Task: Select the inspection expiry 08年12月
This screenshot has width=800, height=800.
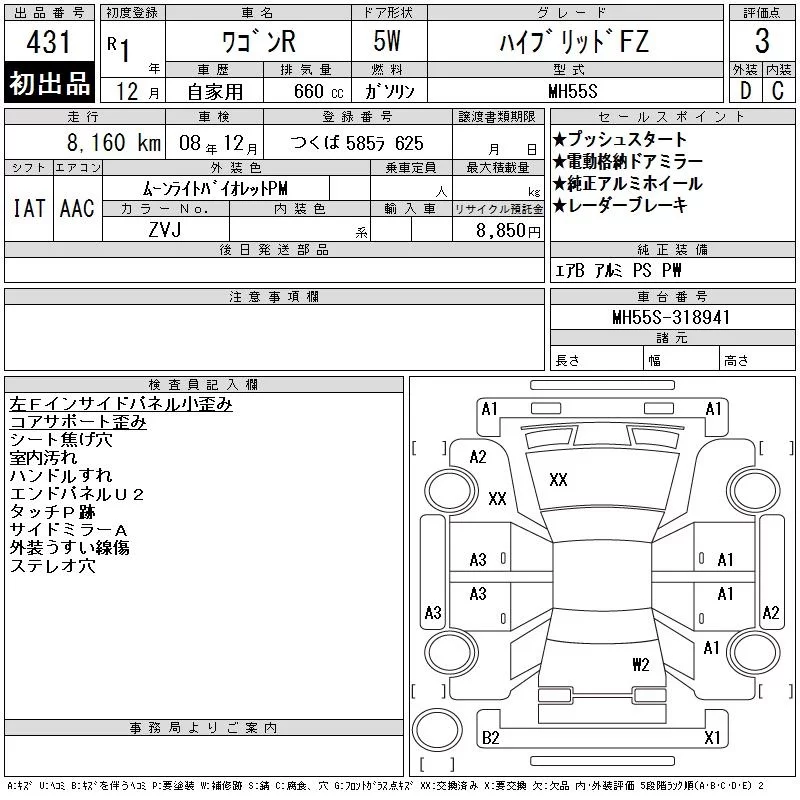Action: (218, 144)
